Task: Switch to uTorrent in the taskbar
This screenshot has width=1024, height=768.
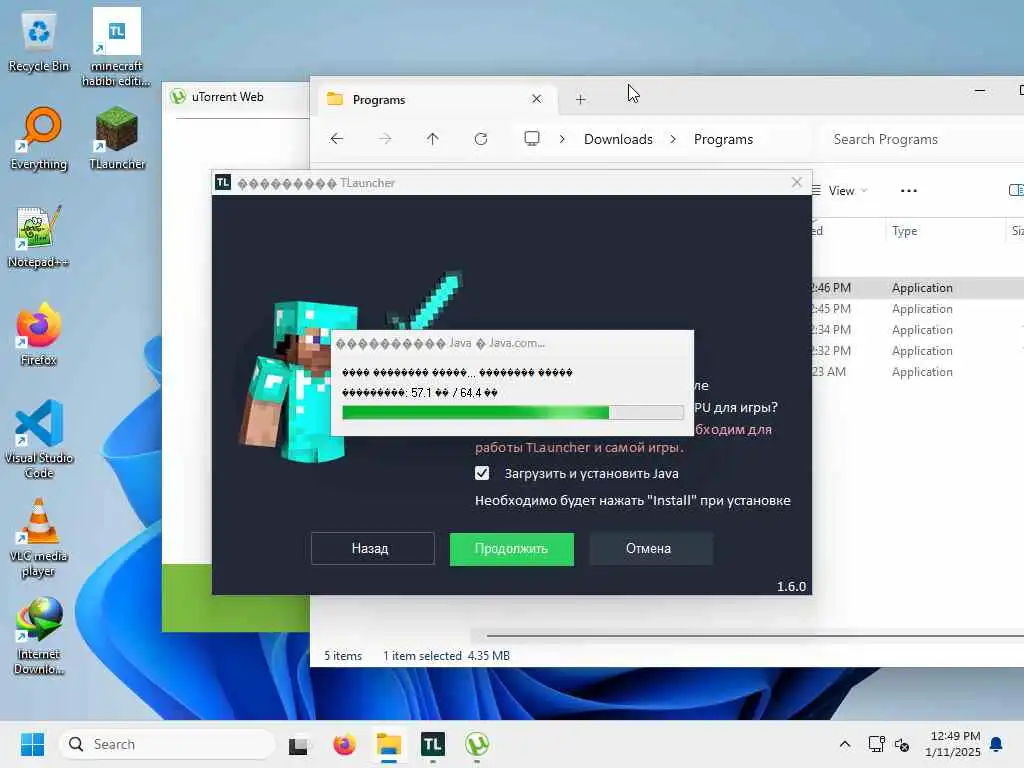Action: pos(477,744)
